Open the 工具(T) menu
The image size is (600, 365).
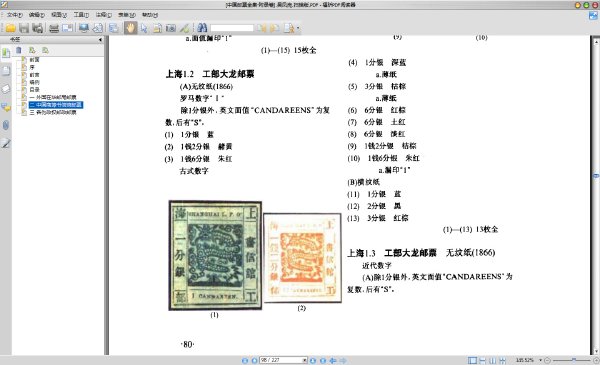tap(81, 15)
